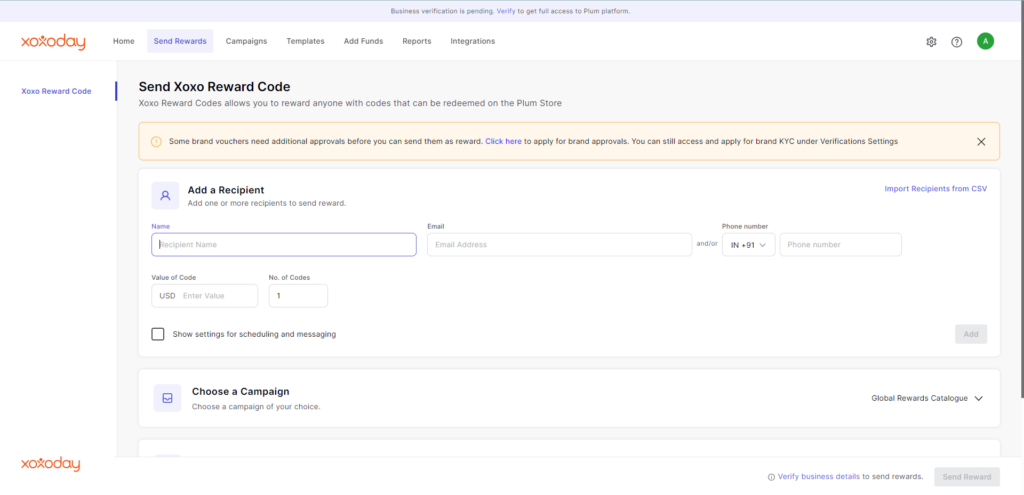
Task: Click the Add recipient button
Action: pyautogui.click(x=971, y=334)
